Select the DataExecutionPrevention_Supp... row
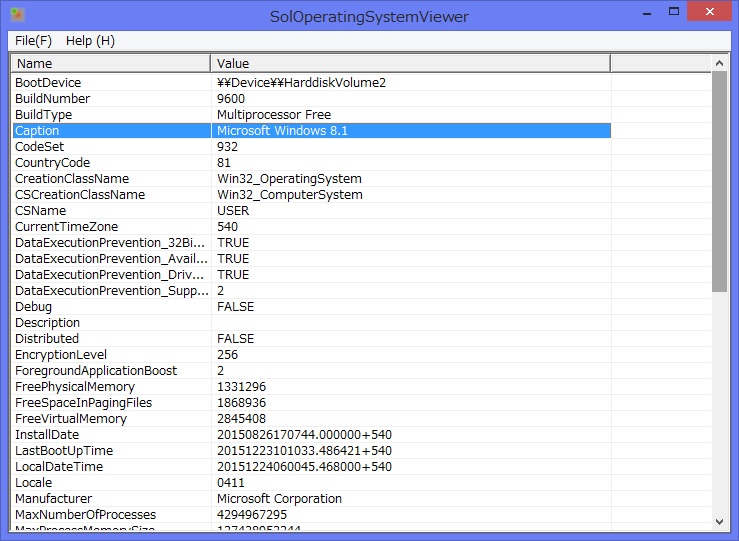Screen dimensions: 739x541 point(312,291)
